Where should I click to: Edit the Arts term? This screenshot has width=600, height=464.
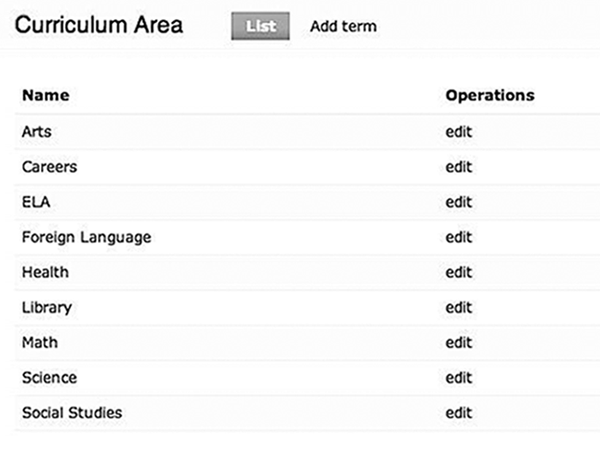(458, 132)
